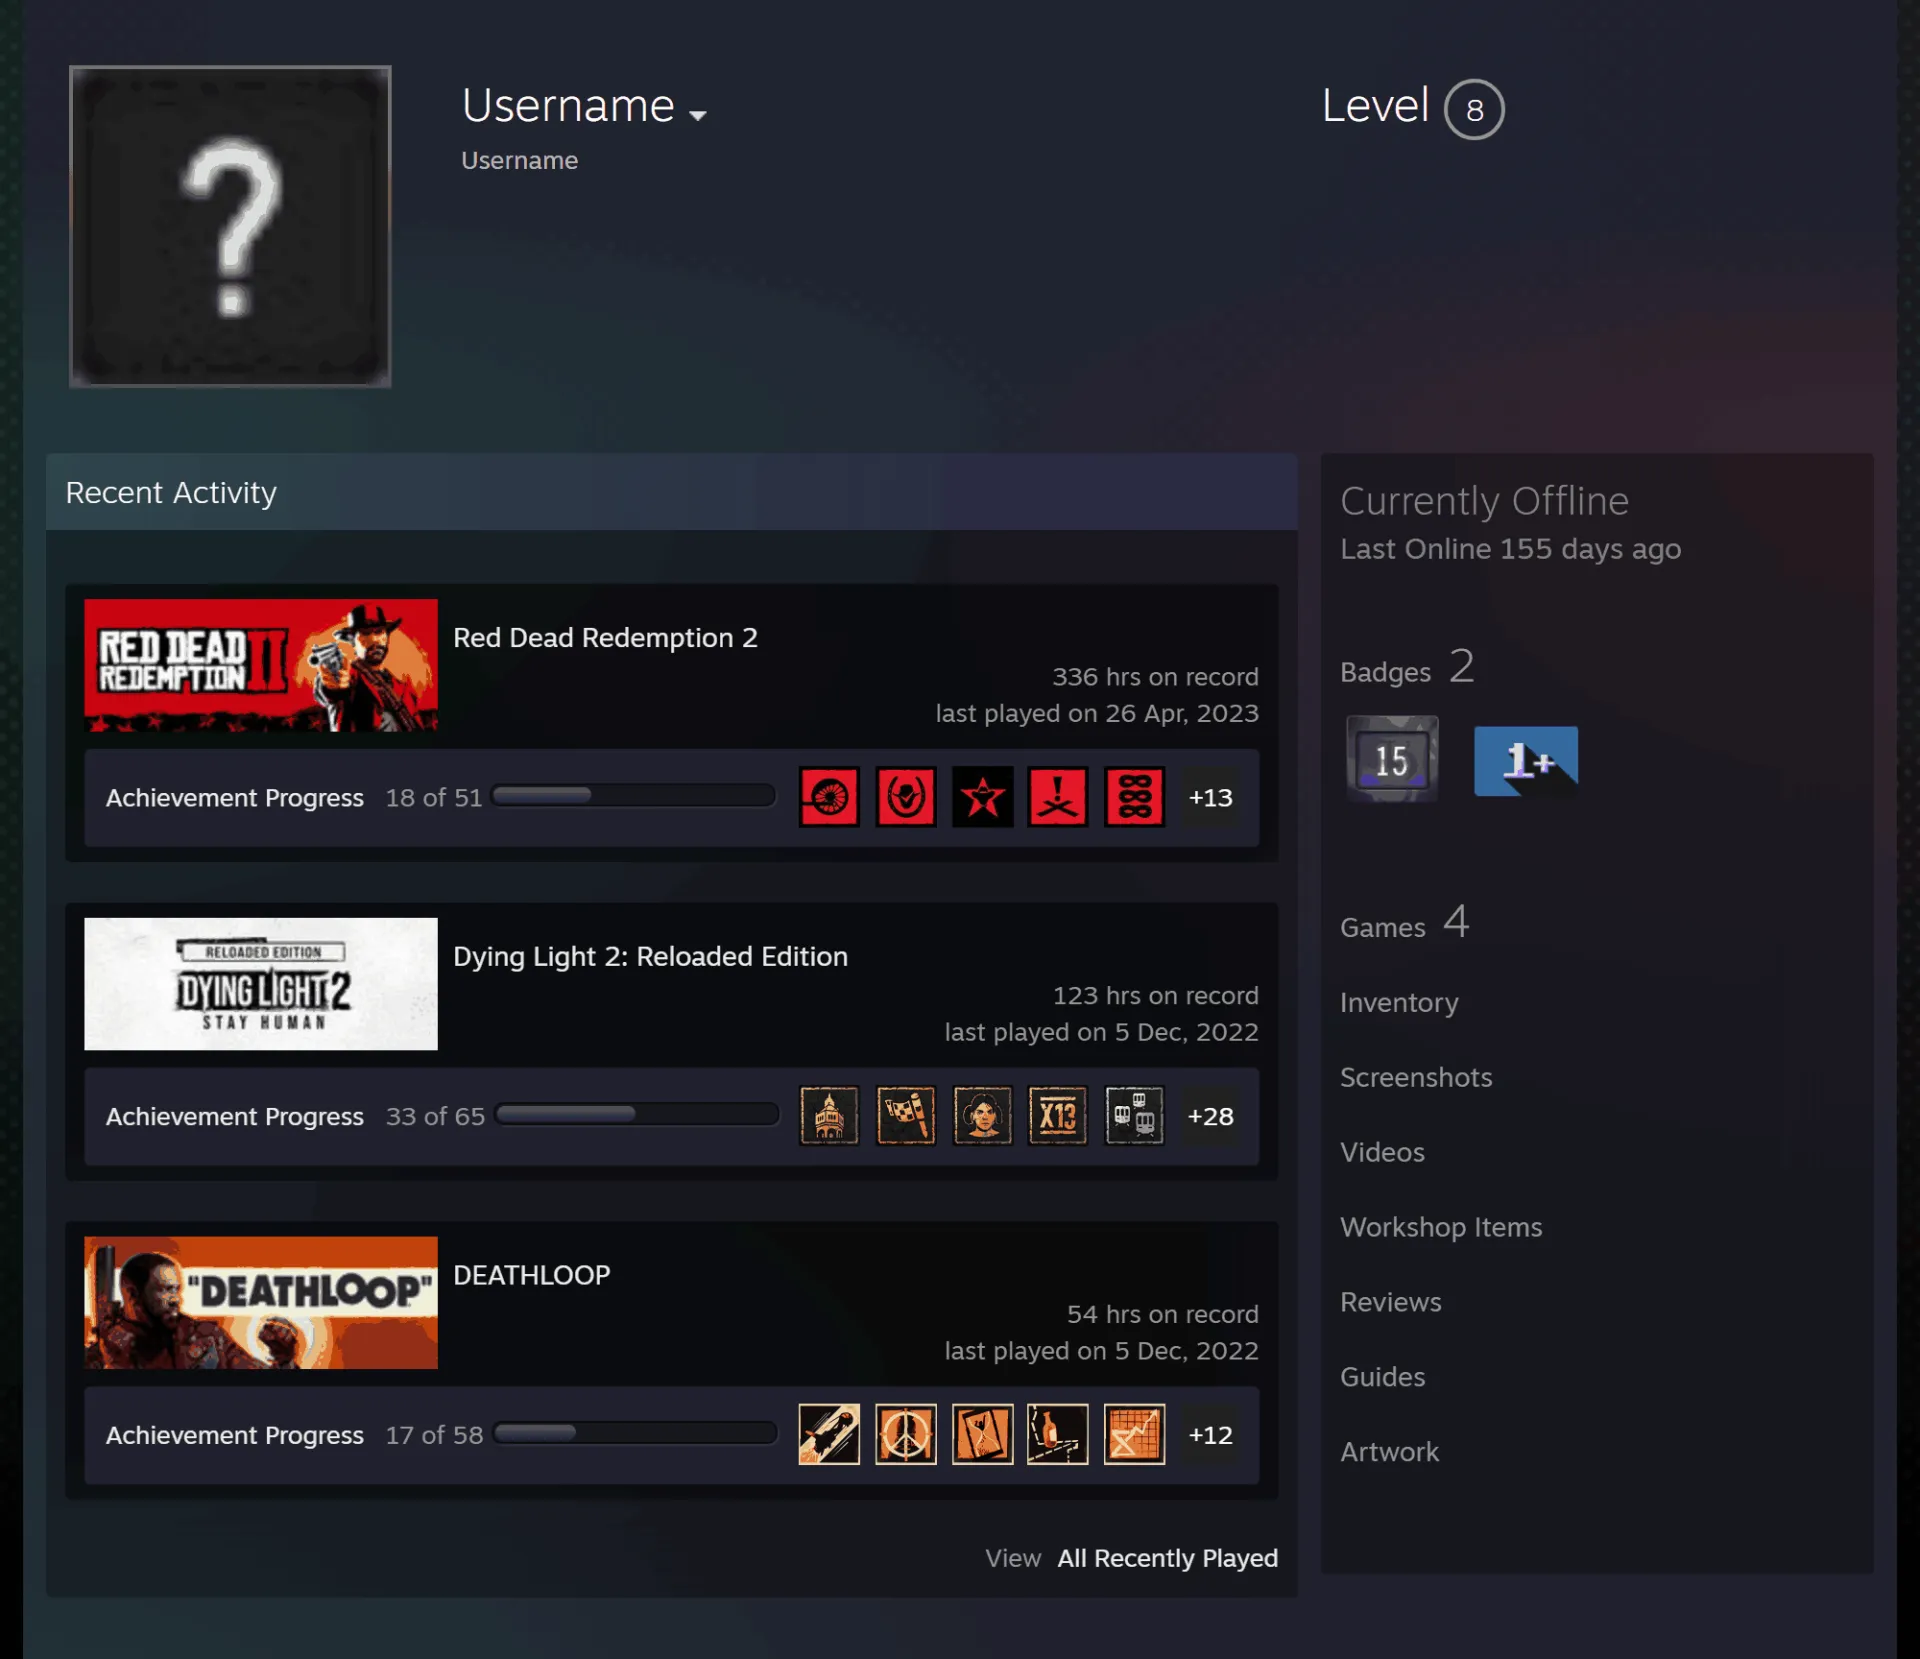Click the profile avatar question mark image

pyautogui.click(x=230, y=227)
